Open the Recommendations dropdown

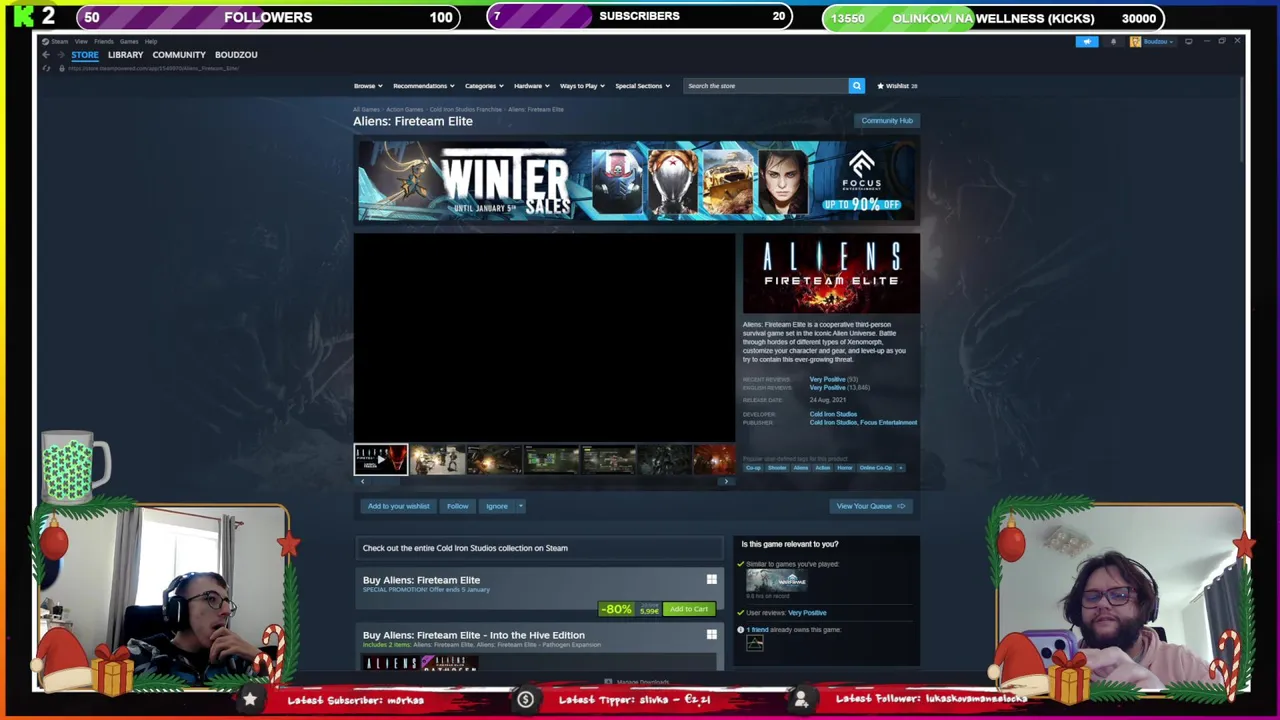tap(423, 86)
